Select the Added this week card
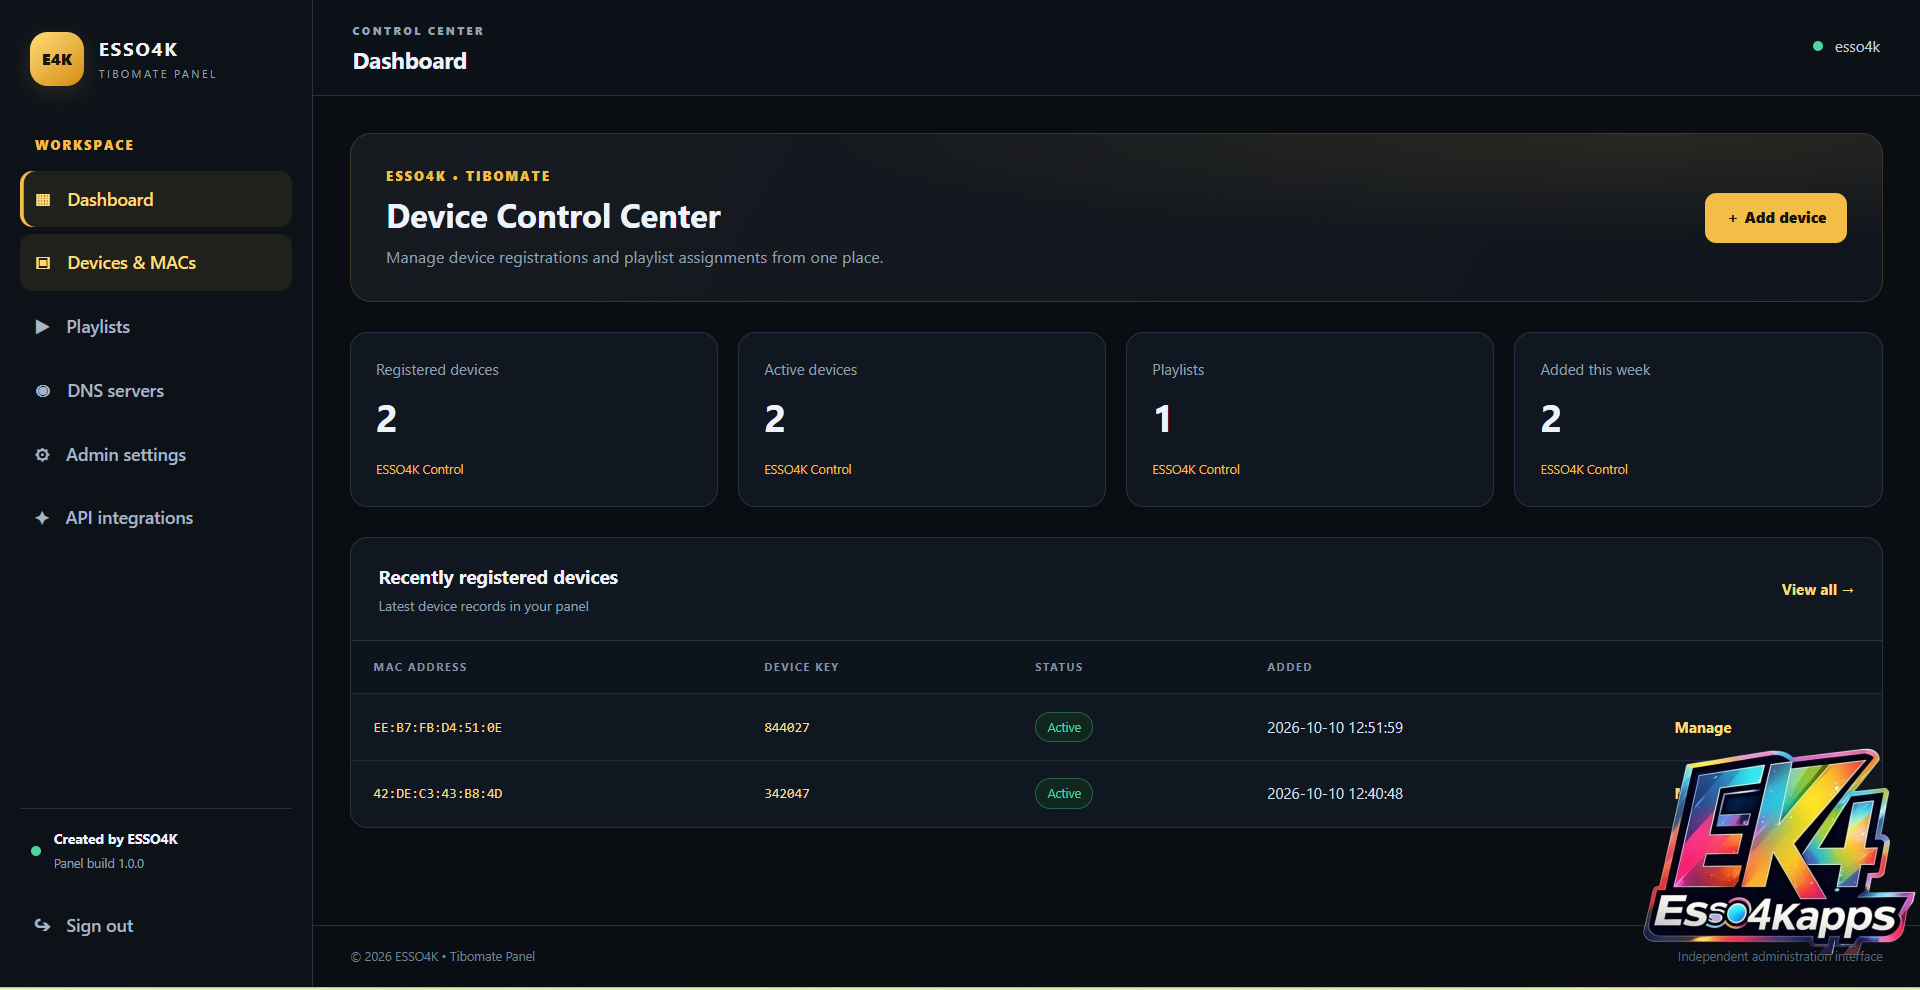Image resolution: width=1920 pixels, height=990 pixels. pyautogui.click(x=1698, y=419)
